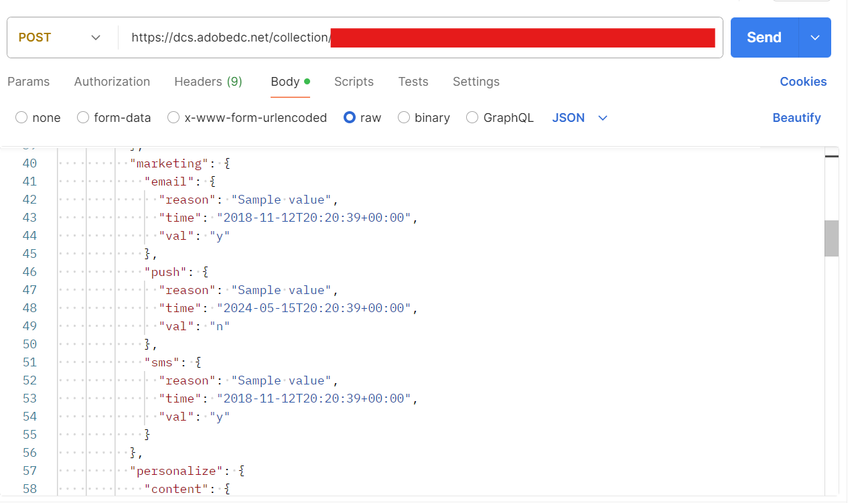
Task: Open the Authorization tab
Action: [x=112, y=82]
